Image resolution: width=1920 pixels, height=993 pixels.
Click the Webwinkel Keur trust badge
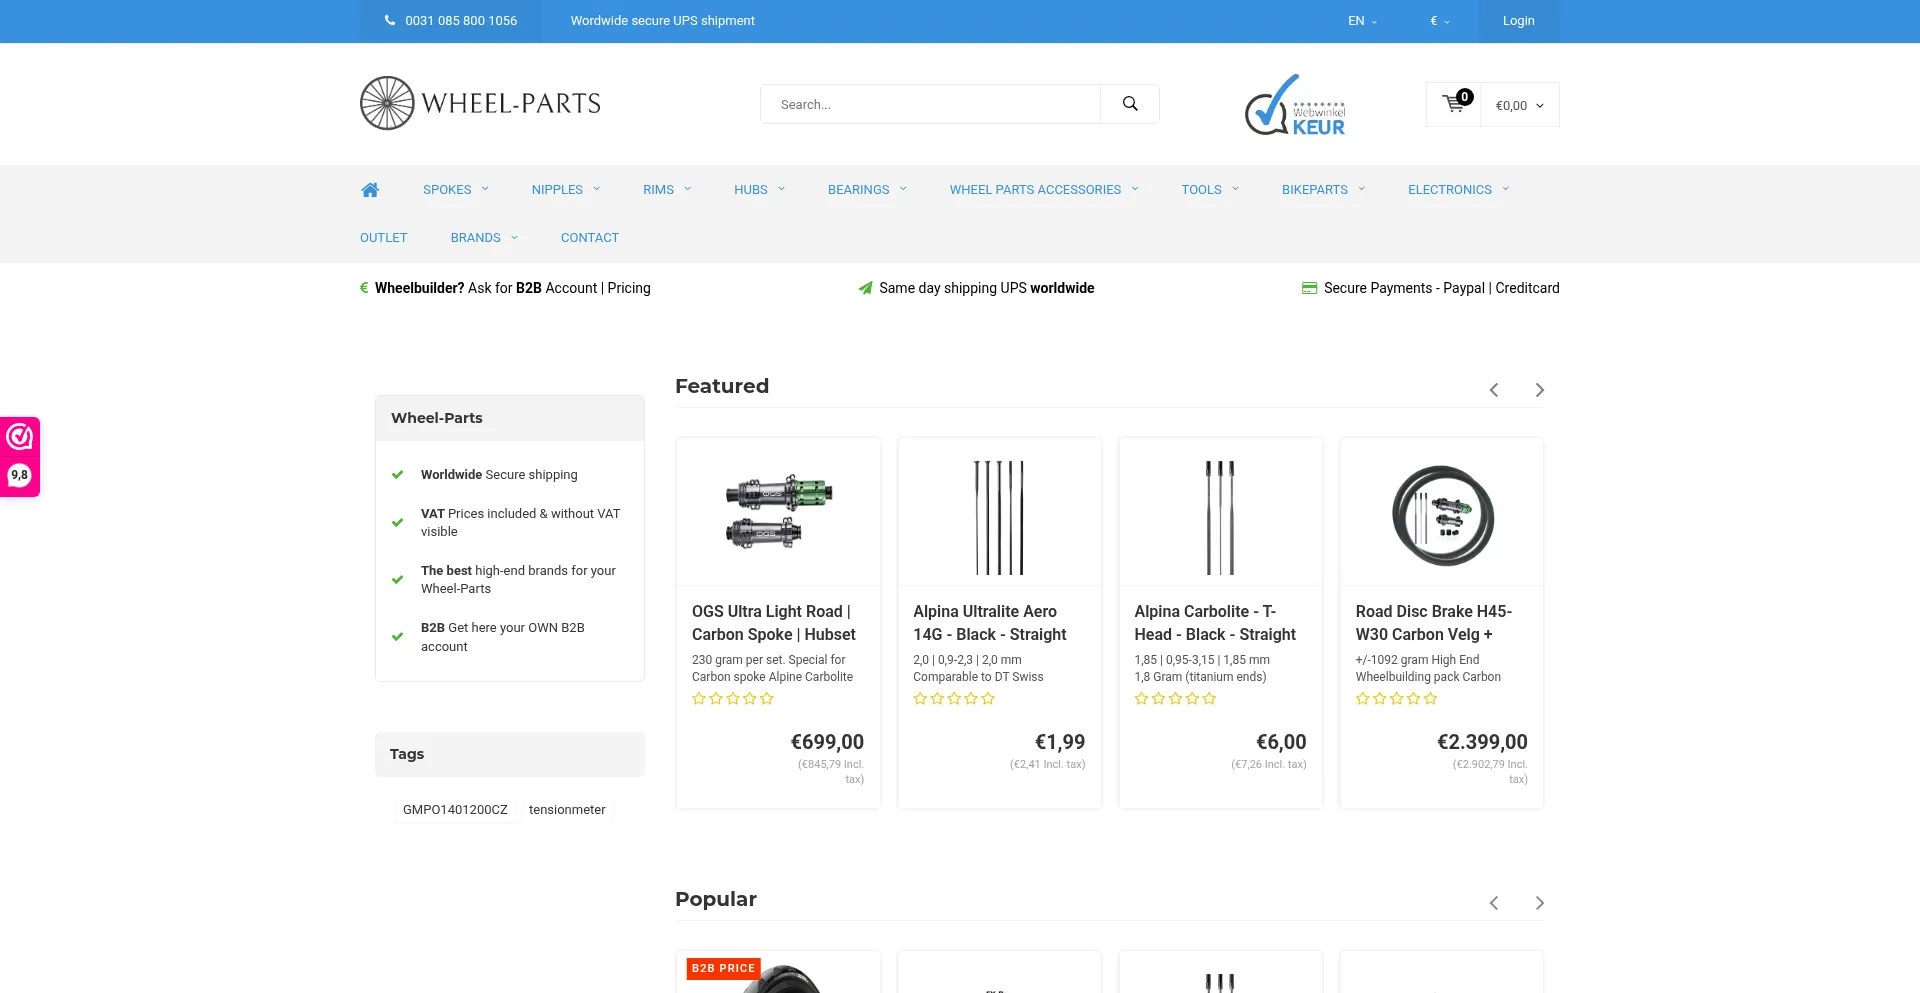[1295, 104]
